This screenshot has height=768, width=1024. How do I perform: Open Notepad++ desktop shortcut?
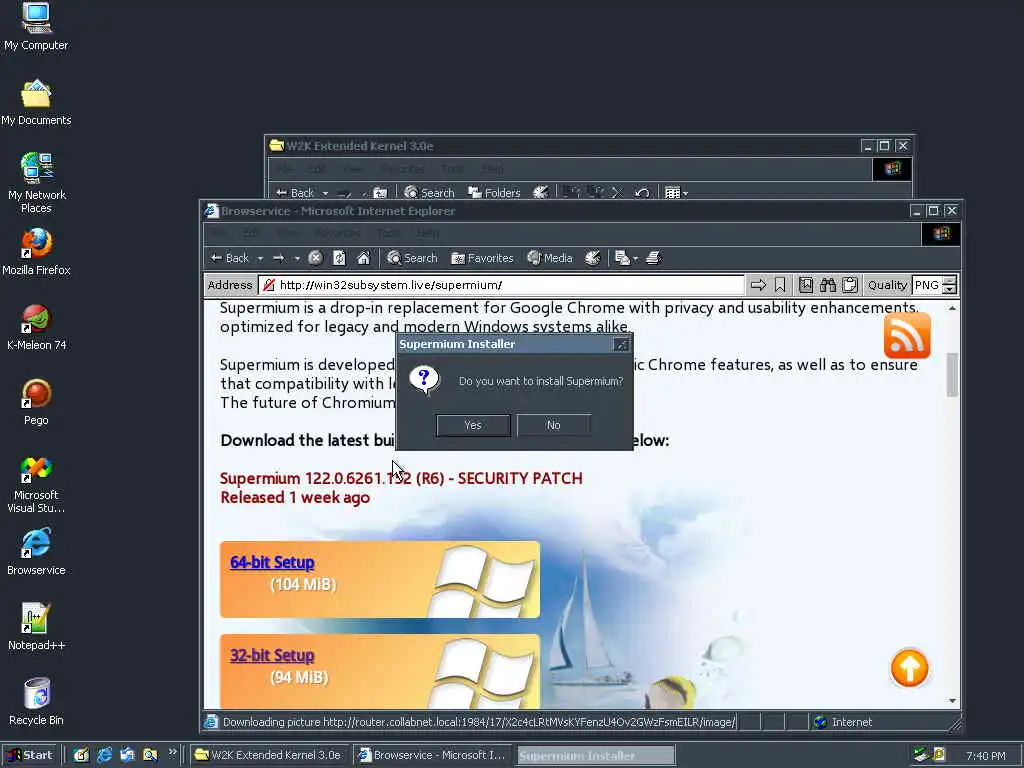coord(37,626)
